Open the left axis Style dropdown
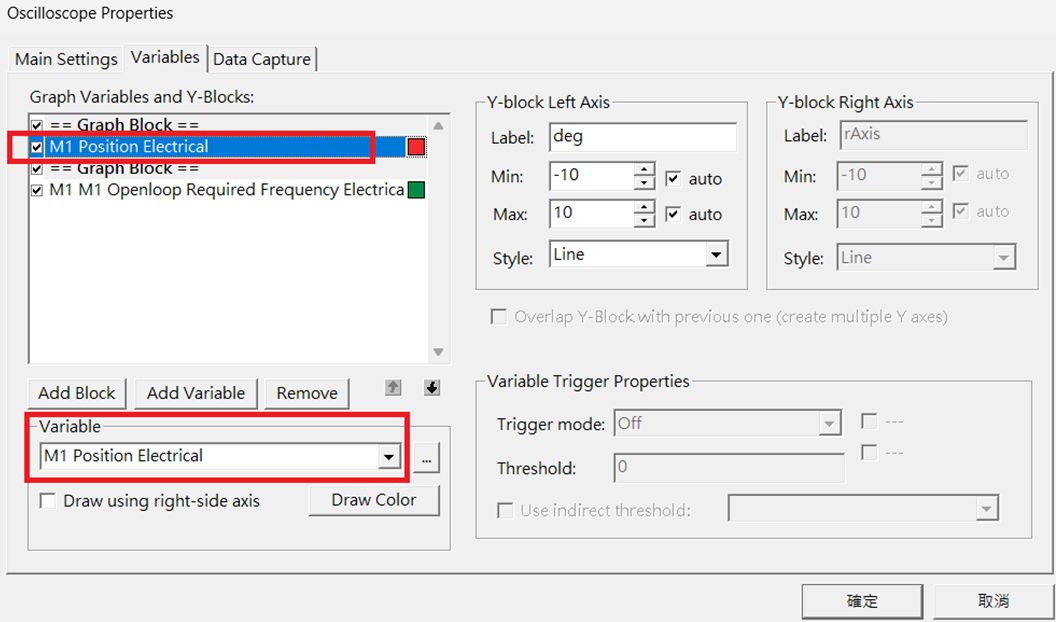The image size is (1056, 622). [716, 256]
